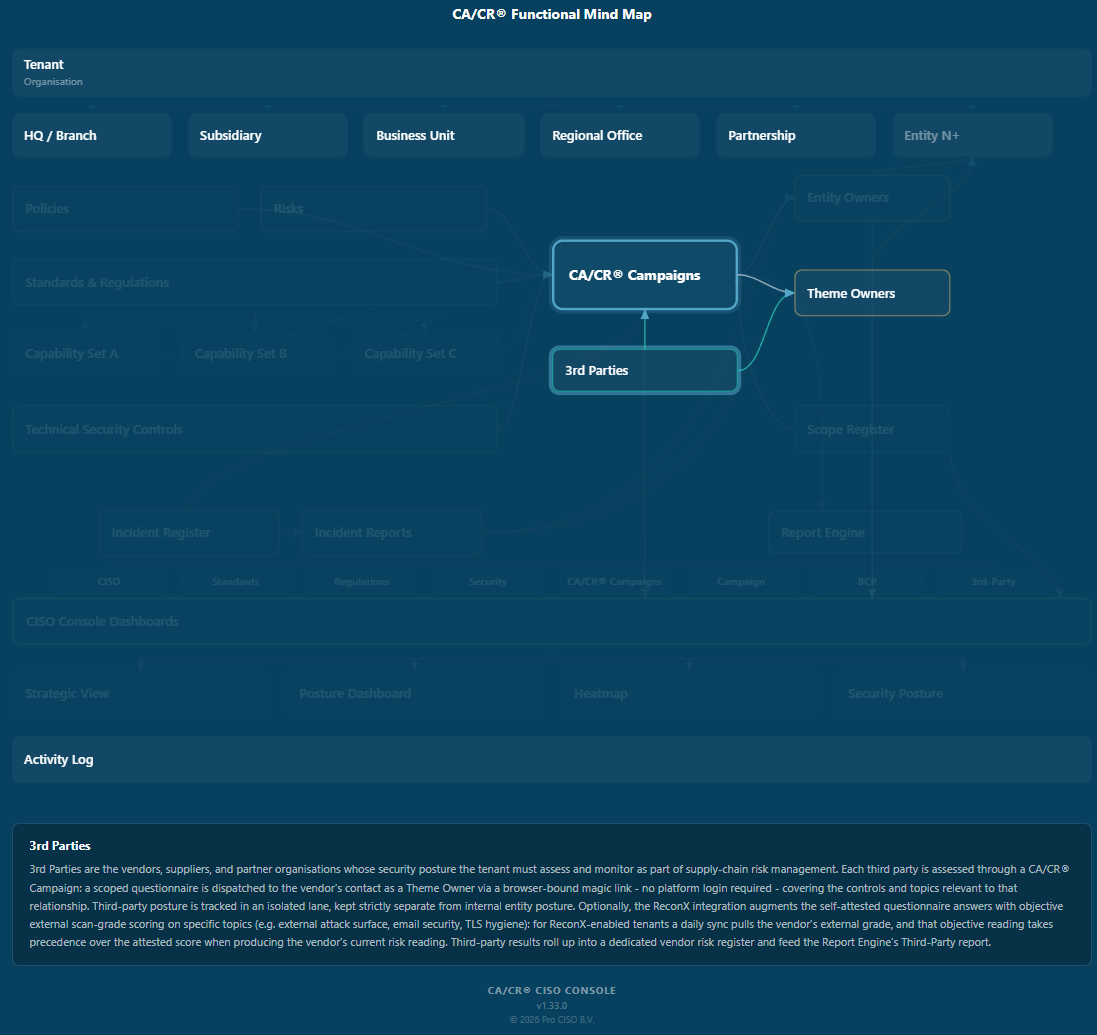Select the Theme Owners node
This screenshot has height=1035, width=1097.
coord(872,293)
